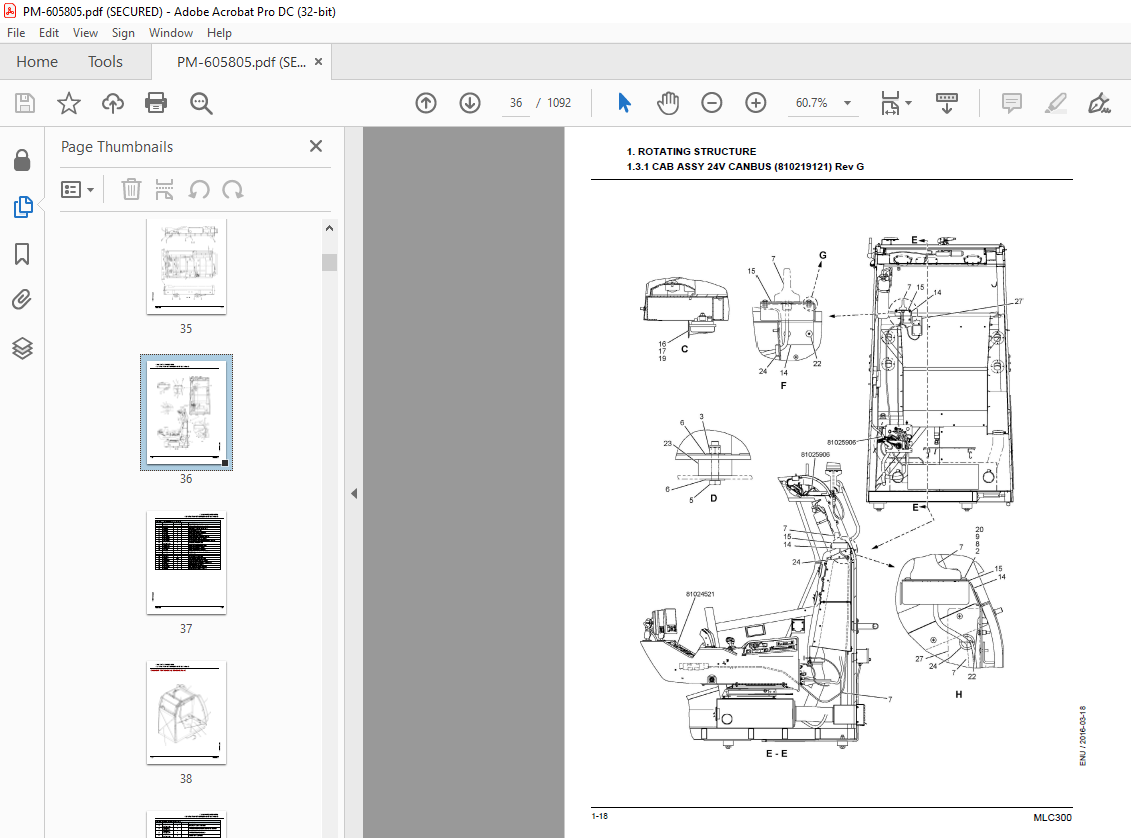Click the 'MLC300' footer text
1131x838 pixels.
(1052, 818)
